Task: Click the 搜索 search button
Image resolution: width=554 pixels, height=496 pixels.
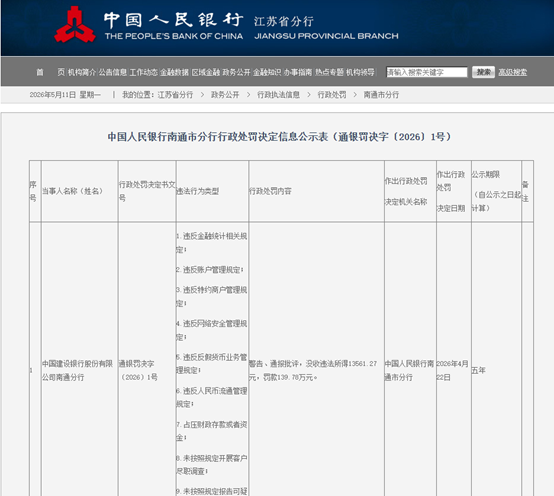Action: click(x=483, y=72)
